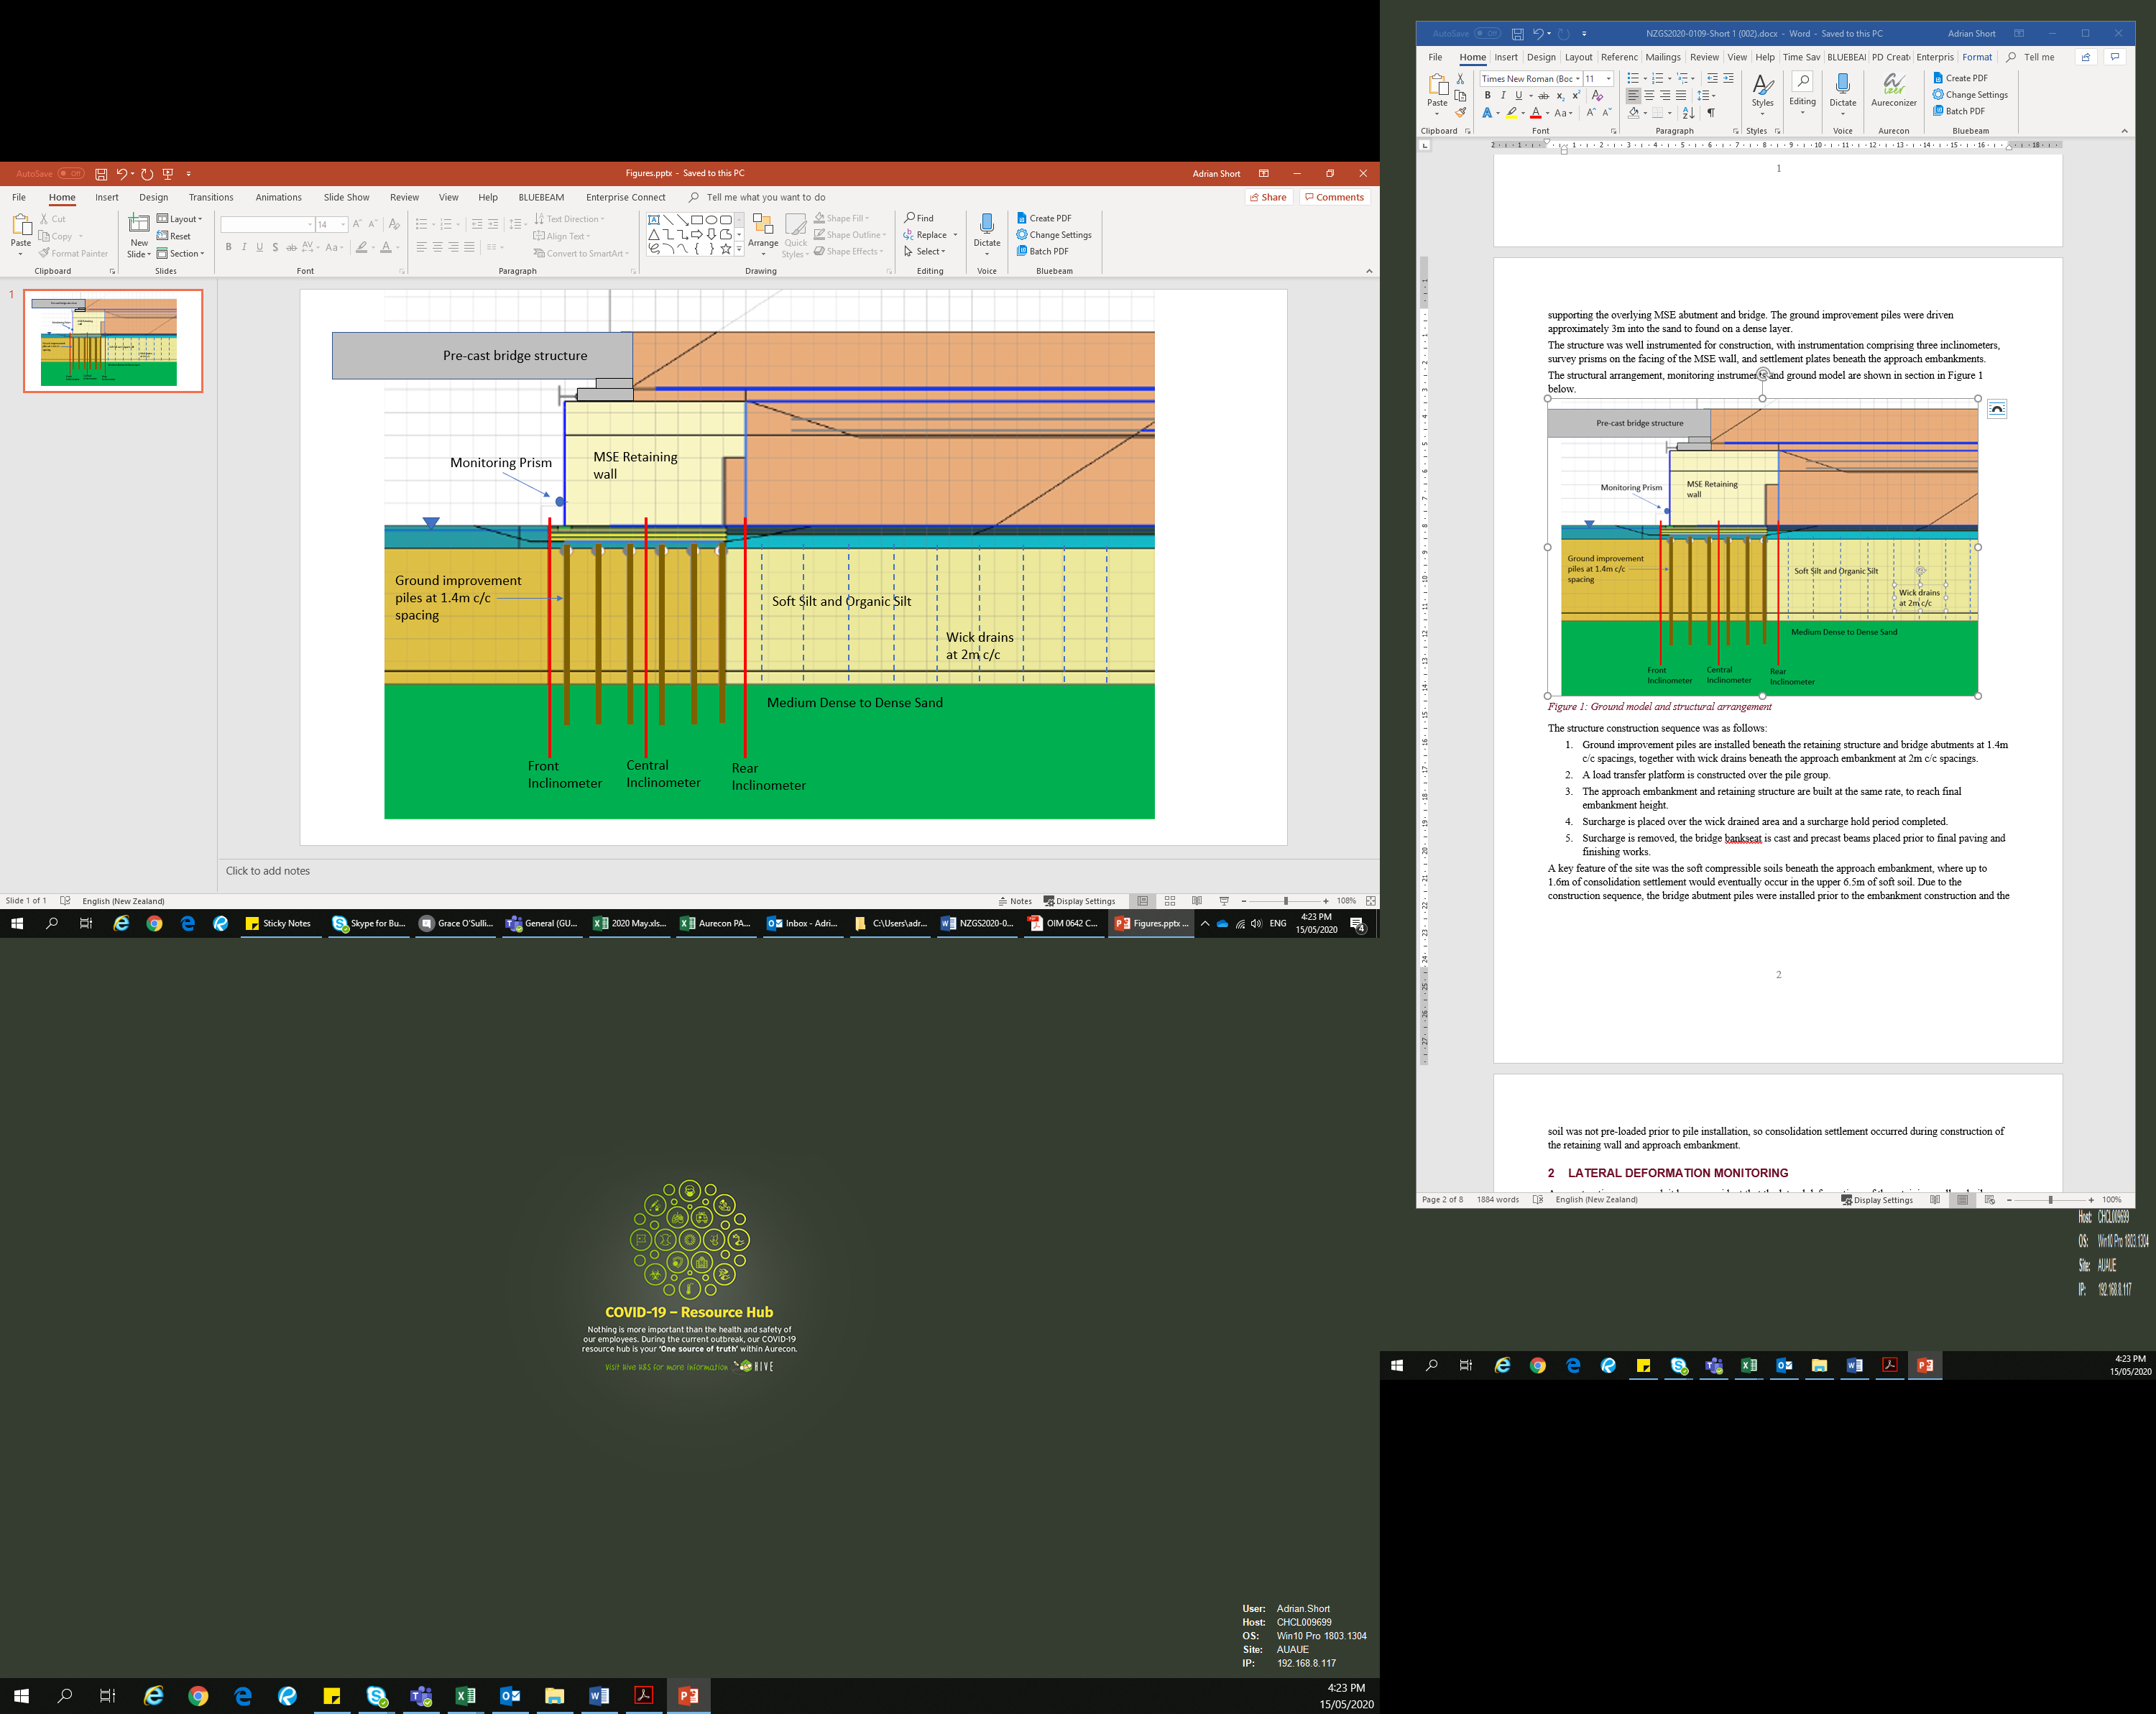Toggle the Notes pane in PowerPoint
Image resolution: width=2156 pixels, height=1714 pixels.
pos(1014,901)
